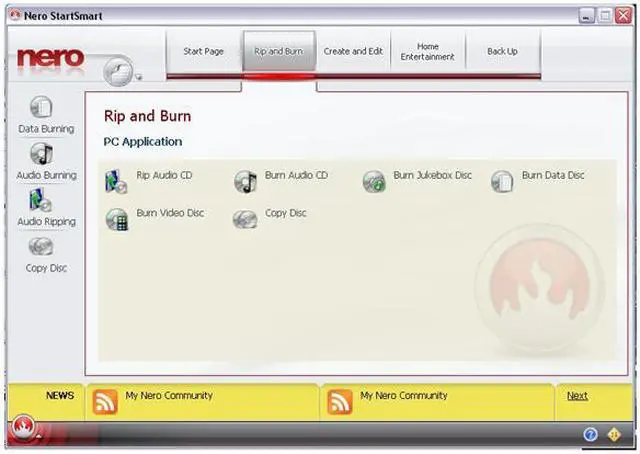Select the Rip and Burn tab
The height and width of the screenshot is (454, 640).
pyautogui.click(x=279, y=51)
